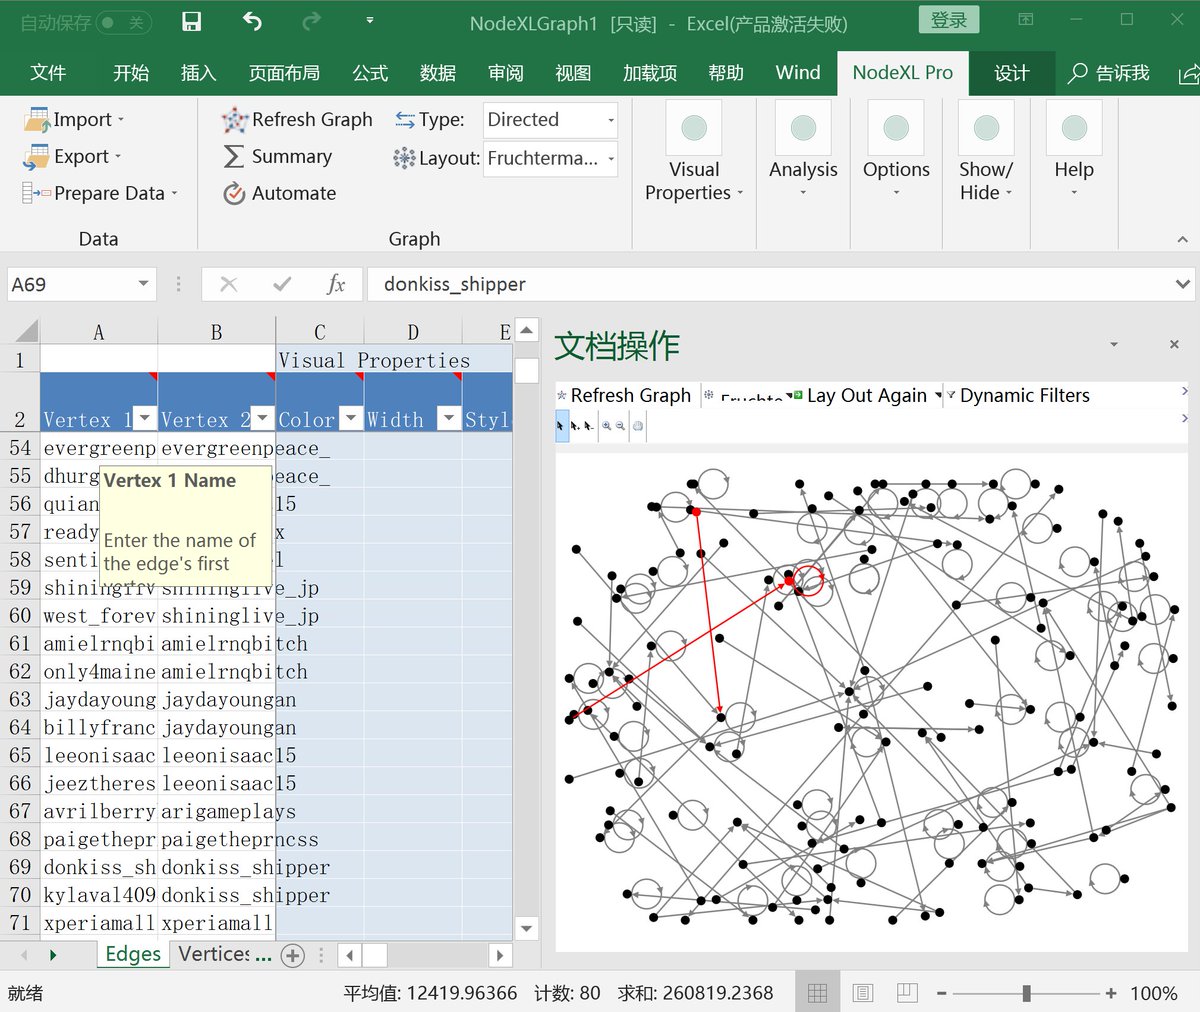Open Visual Properties ribbon group
Viewport: 1200px width, 1012px height.
pyautogui.click(x=694, y=153)
